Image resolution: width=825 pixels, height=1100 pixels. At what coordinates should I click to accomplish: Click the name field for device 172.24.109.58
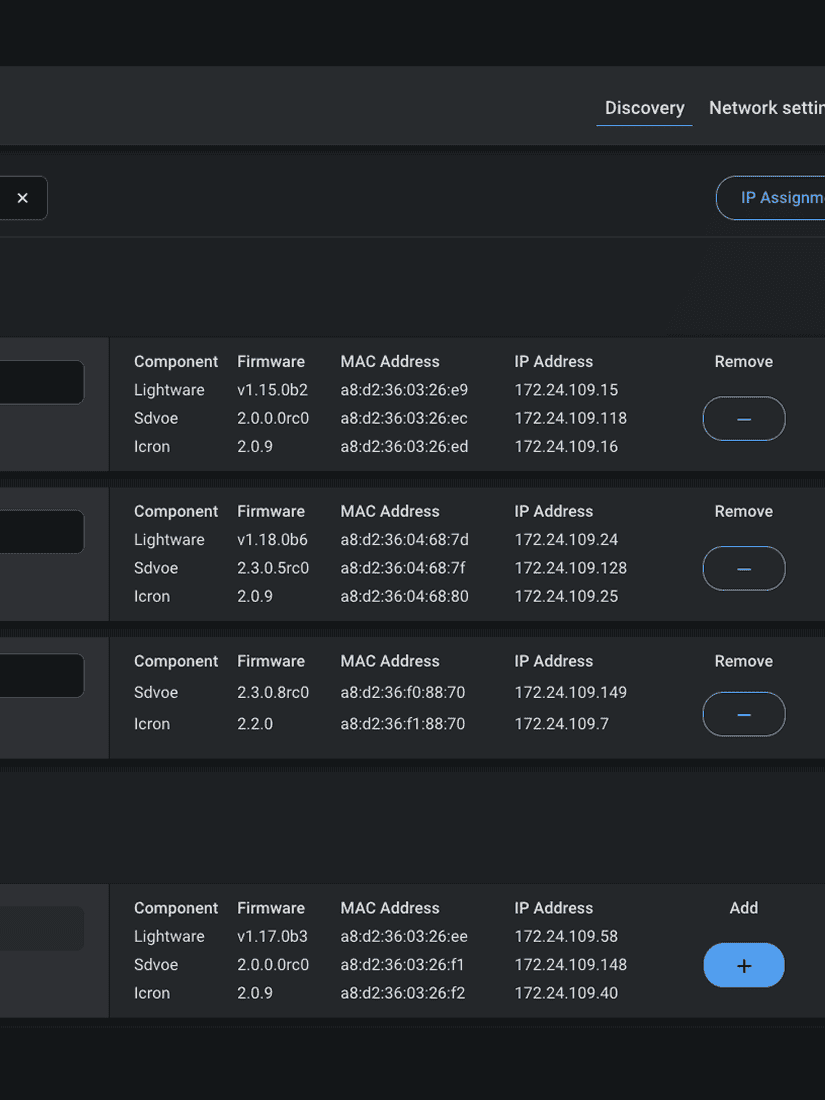pos(42,929)
